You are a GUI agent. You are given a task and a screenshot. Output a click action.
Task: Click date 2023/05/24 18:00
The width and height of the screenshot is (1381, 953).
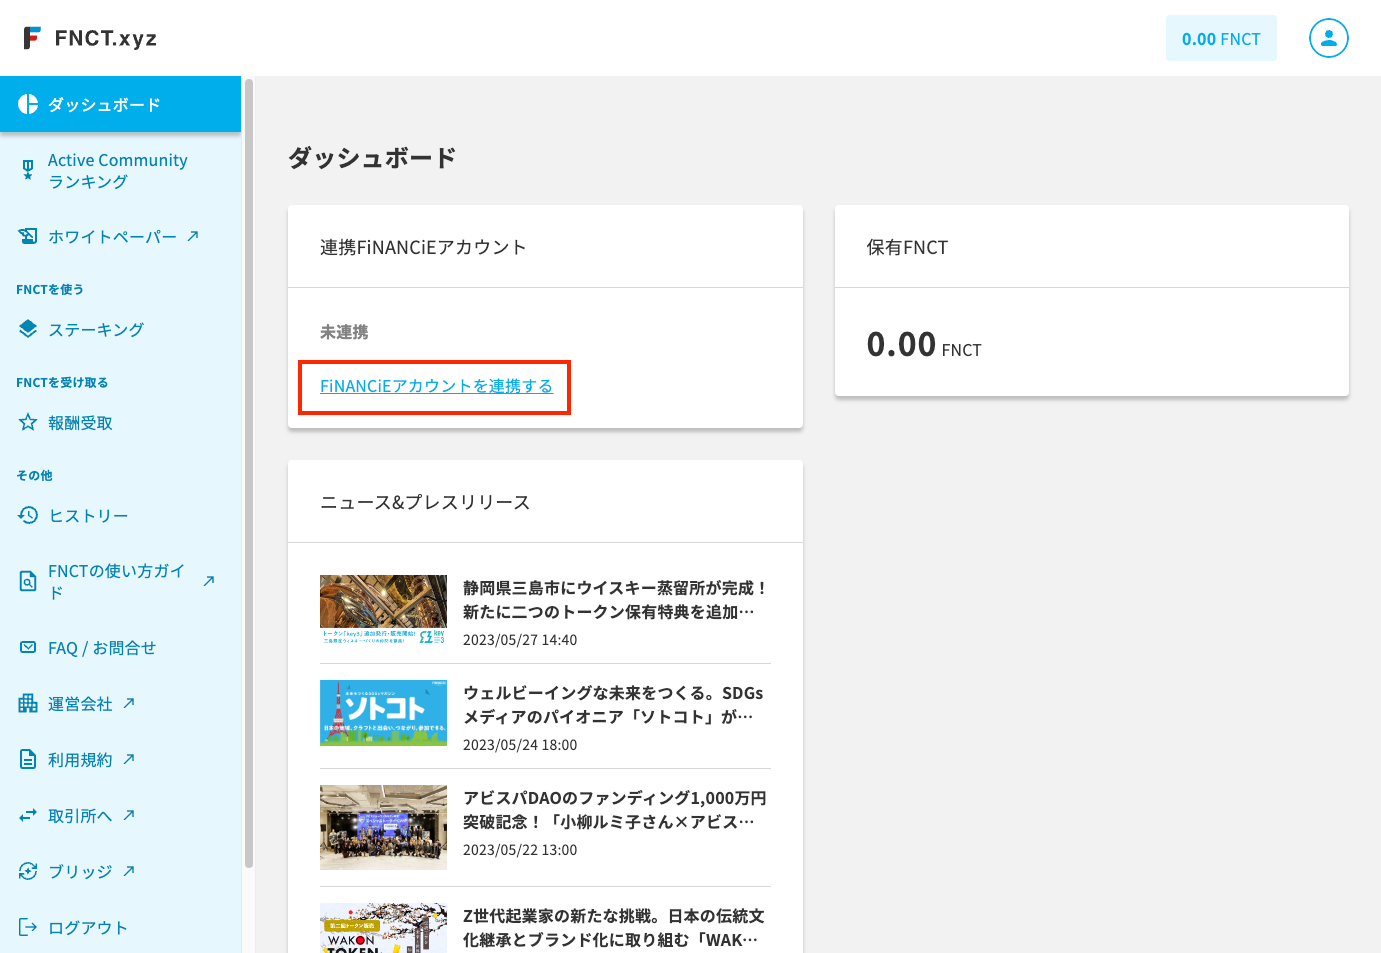pos(520,745)
